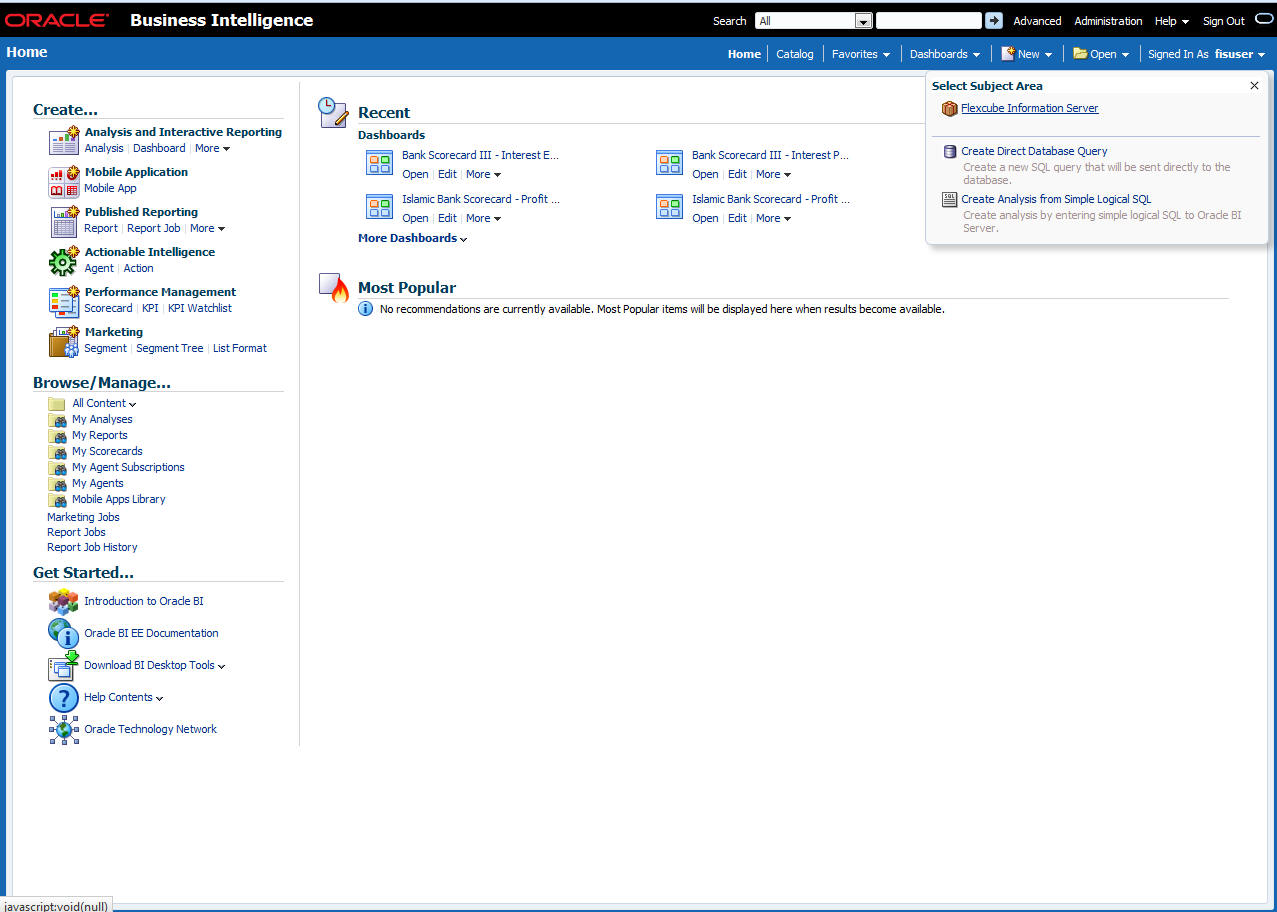Click Bank Scorecard III - Interest P... dashboard icon
This screenshot has height=912, width=1277.
click(669, 163)
